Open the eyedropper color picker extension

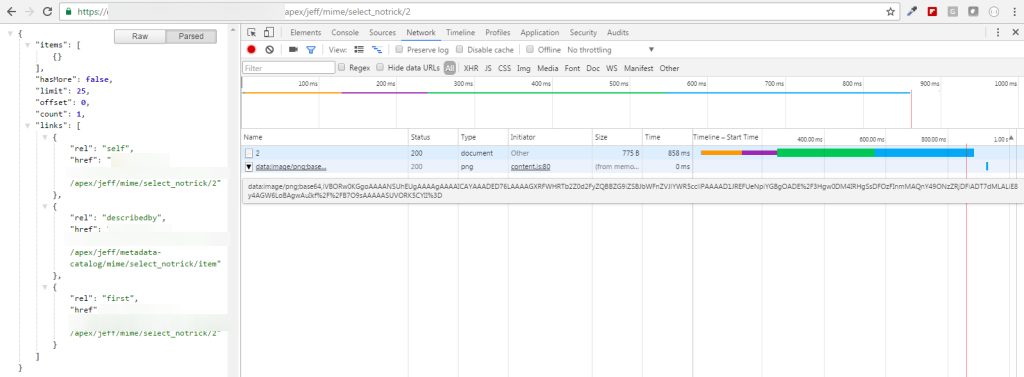click(912, 12)
